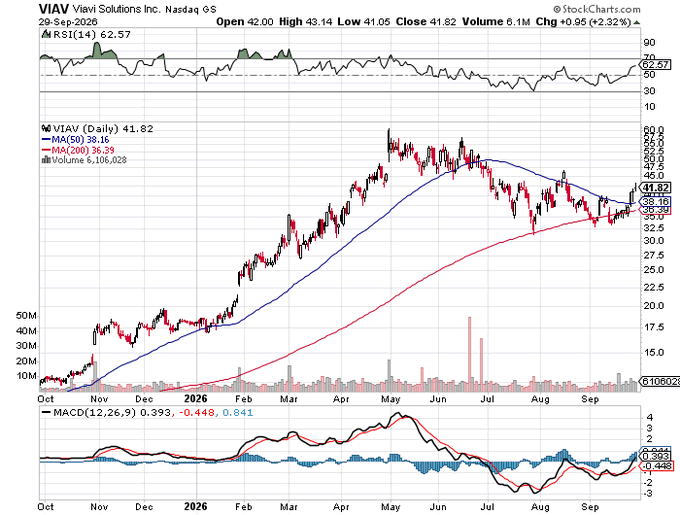Click the RSI 30 axis label
This screenshot has width=680, height=515.
(650, 91)
